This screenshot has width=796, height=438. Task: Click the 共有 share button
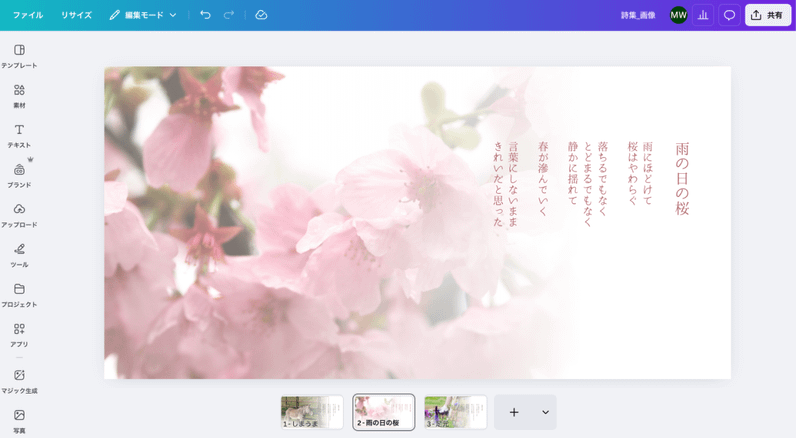(768, 15)
